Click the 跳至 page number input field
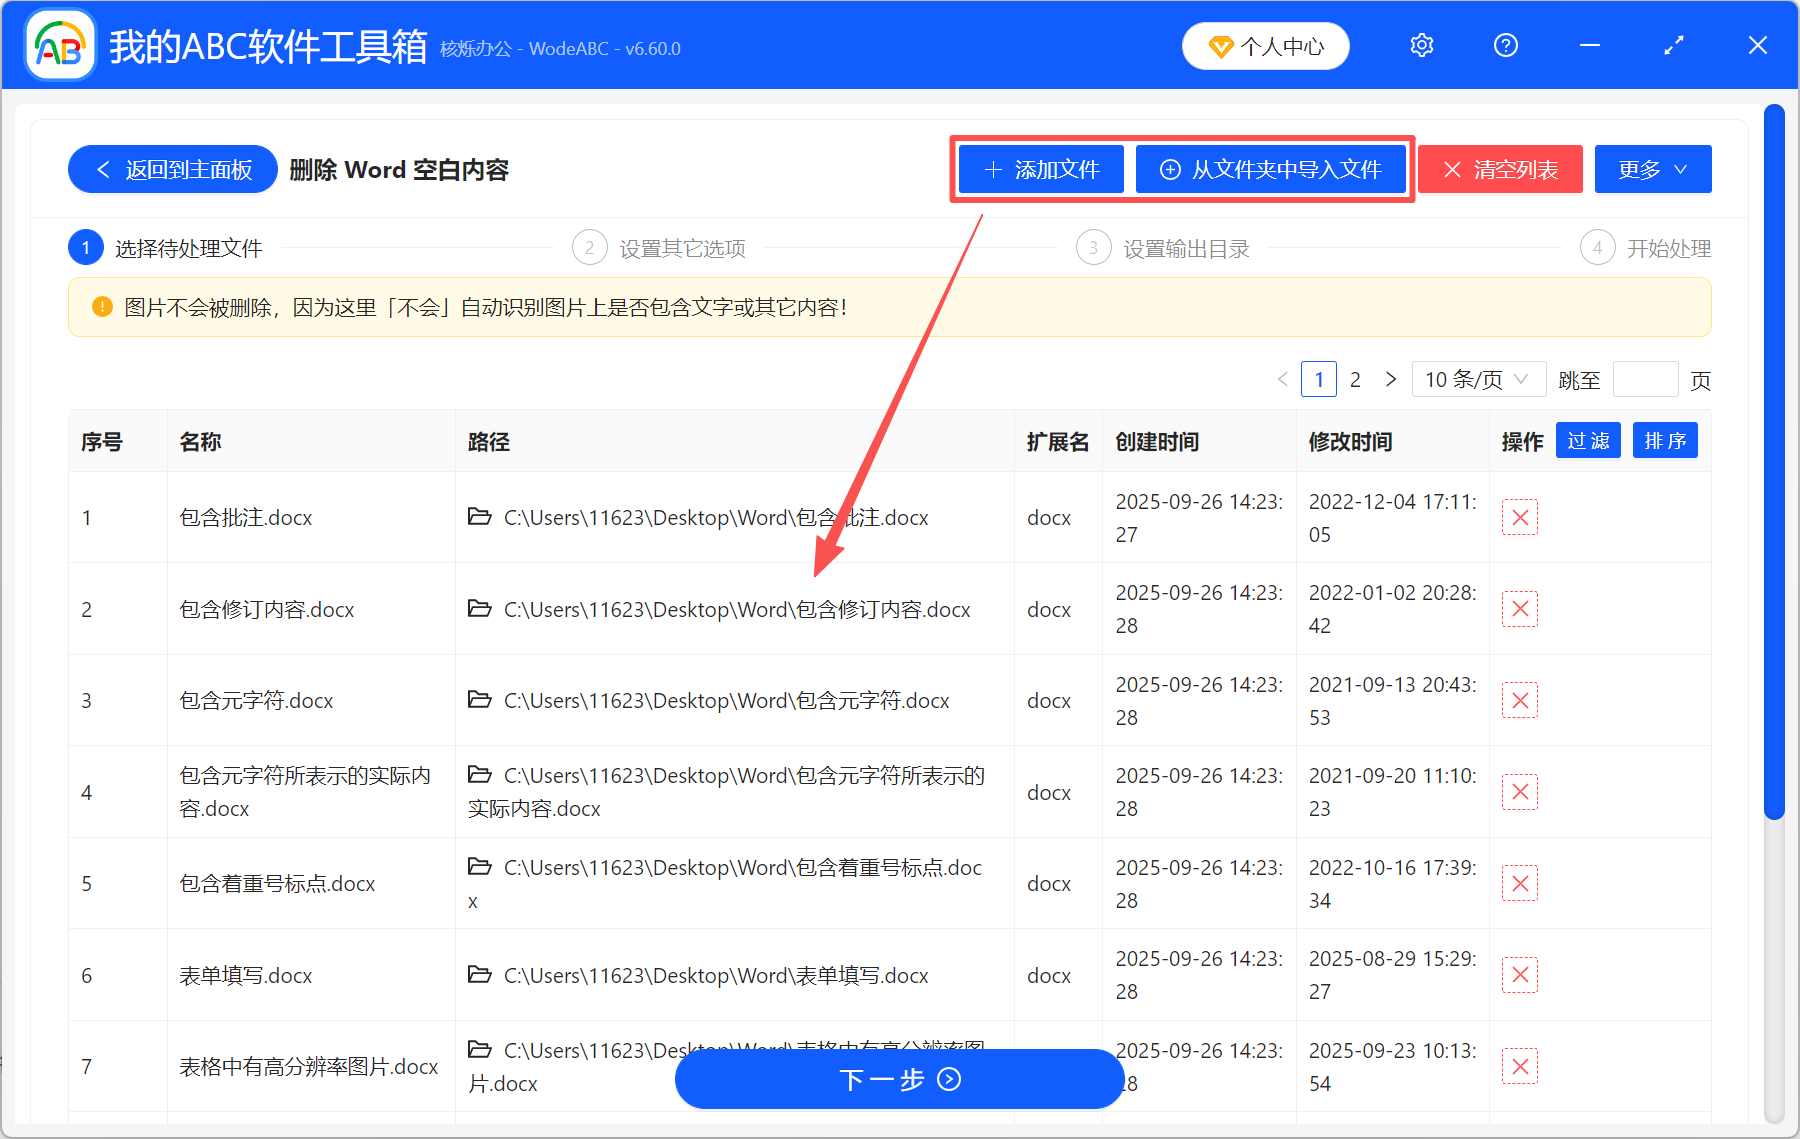This screenshot has width=1800, height=1139. (1645, 379)
